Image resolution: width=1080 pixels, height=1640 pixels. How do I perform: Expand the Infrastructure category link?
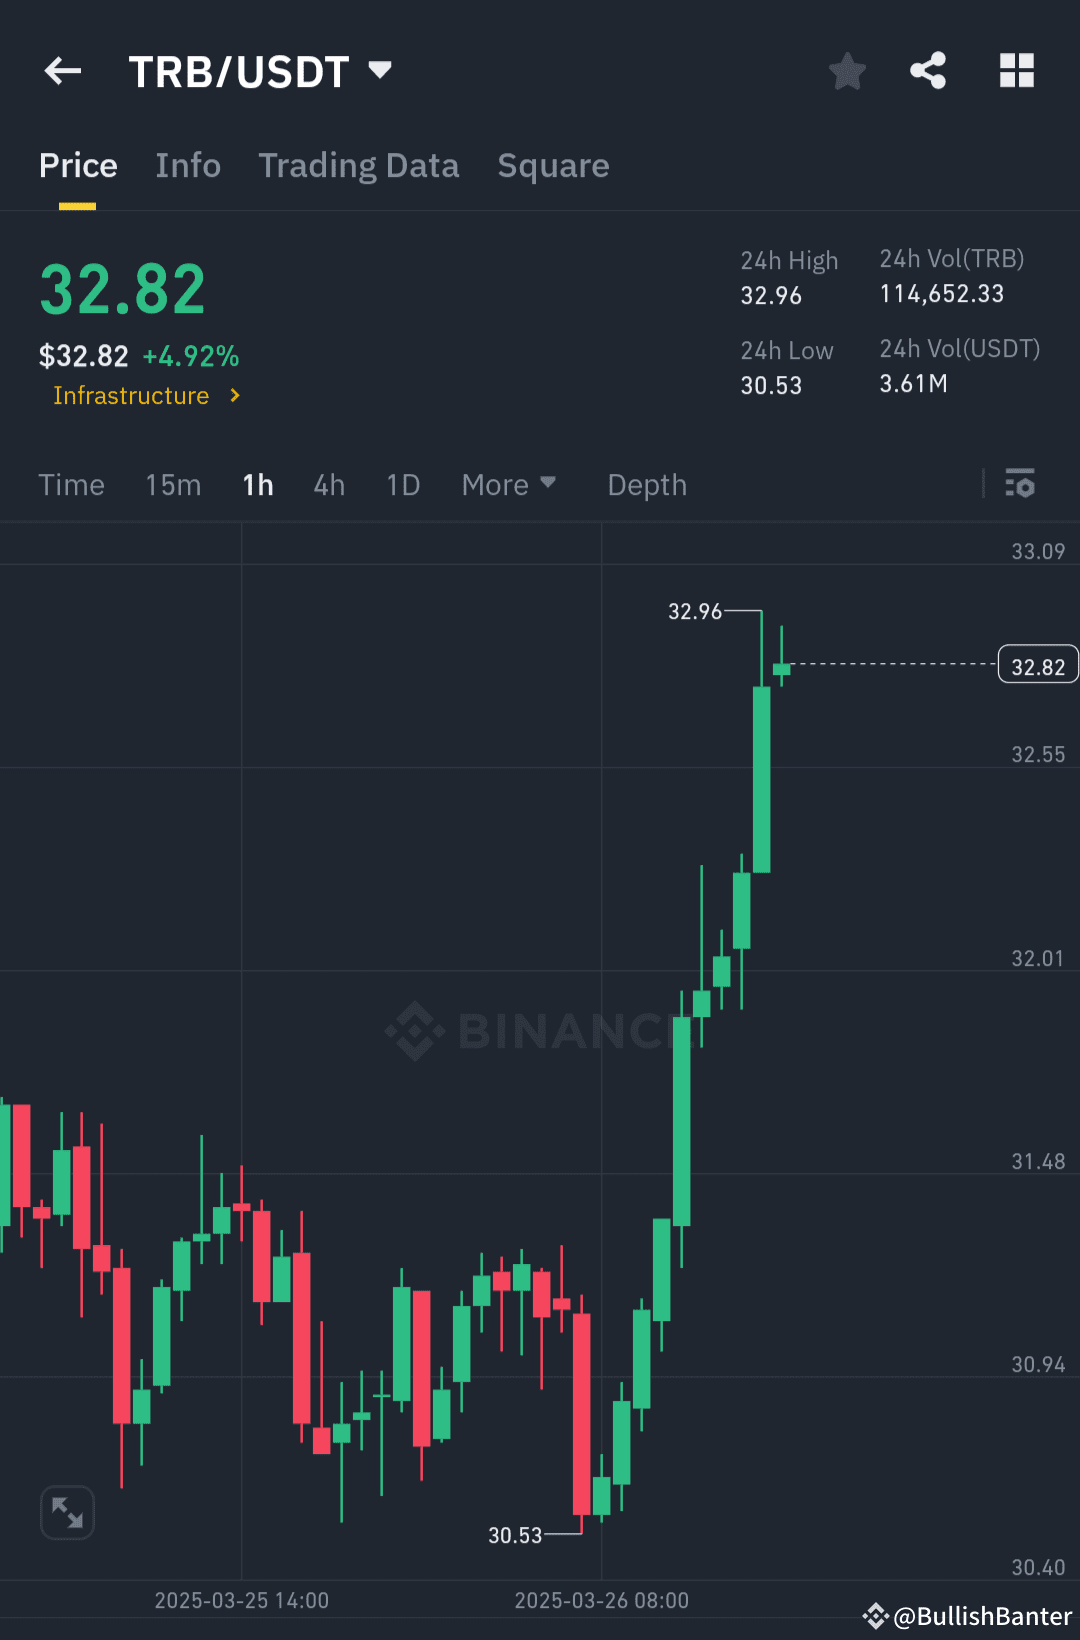(145, 395)
